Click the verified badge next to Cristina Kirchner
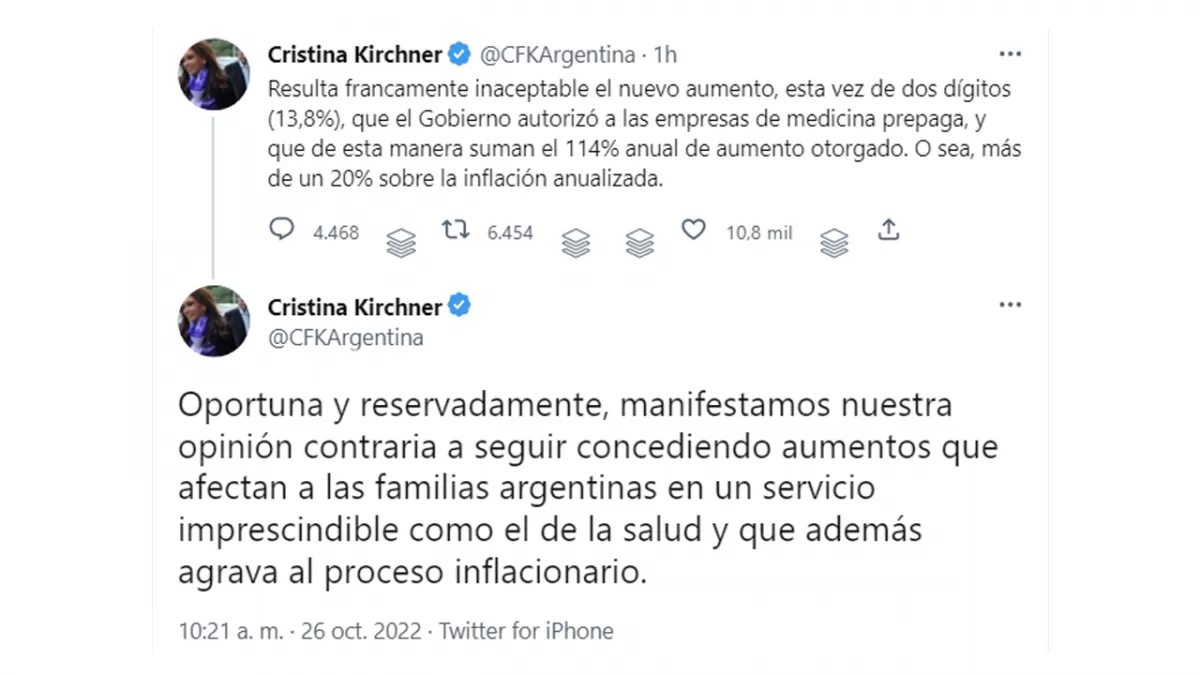This screenshot has width=1200, height=675. click(458, 55)
